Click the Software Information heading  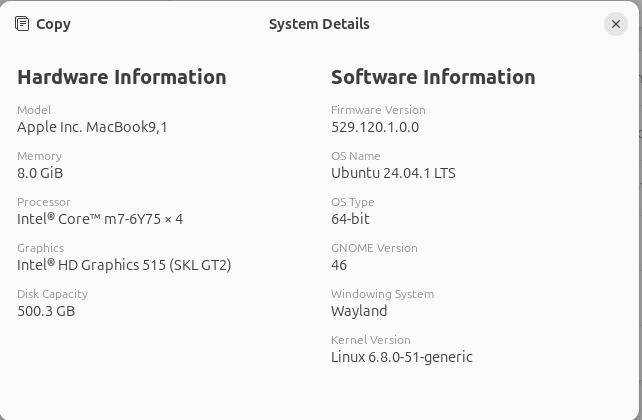[x=433, y=77]
